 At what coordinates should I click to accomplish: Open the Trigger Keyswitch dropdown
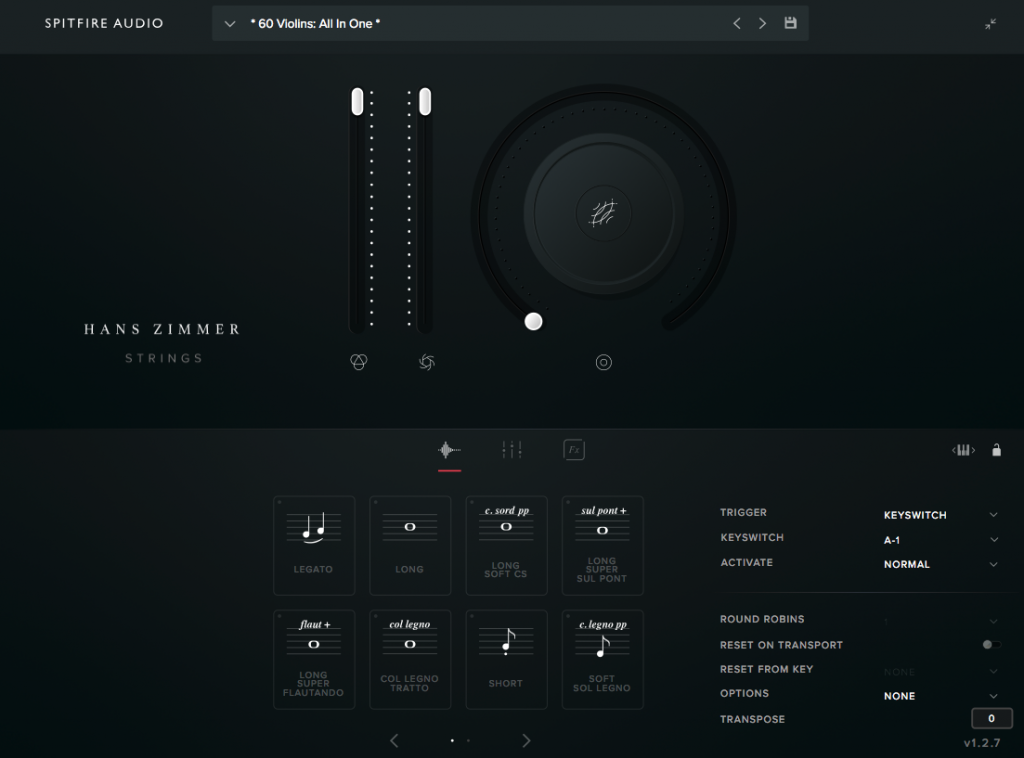point(938,514)
